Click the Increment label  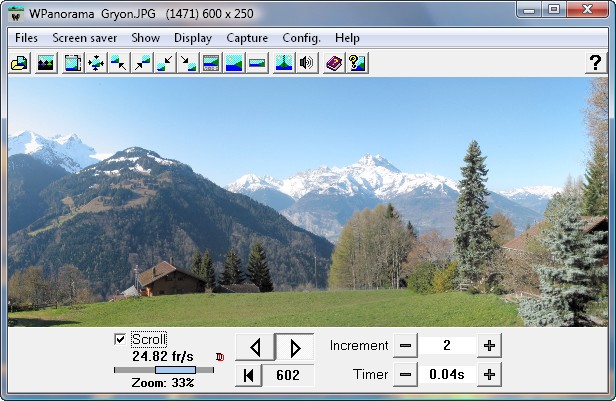tap(359, 346)
